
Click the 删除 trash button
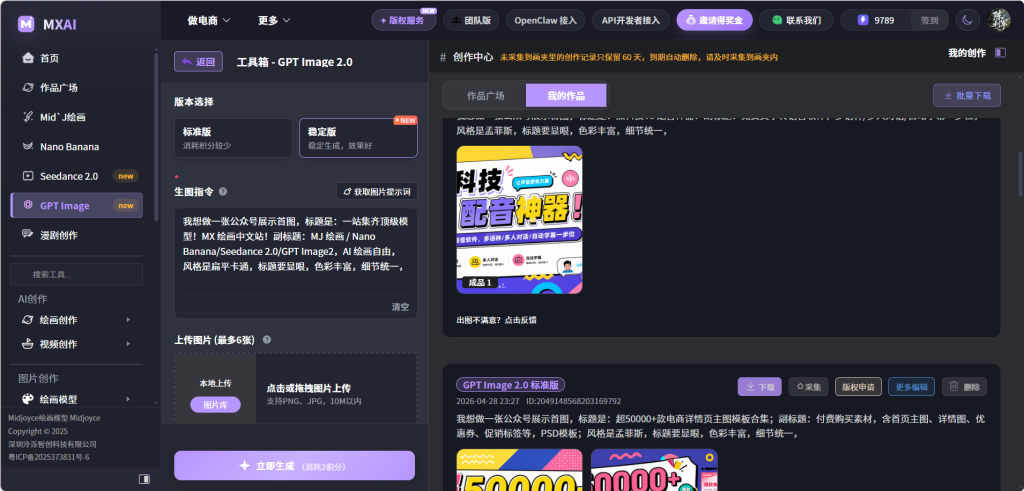pyautogui.click(x=964, y=387)
